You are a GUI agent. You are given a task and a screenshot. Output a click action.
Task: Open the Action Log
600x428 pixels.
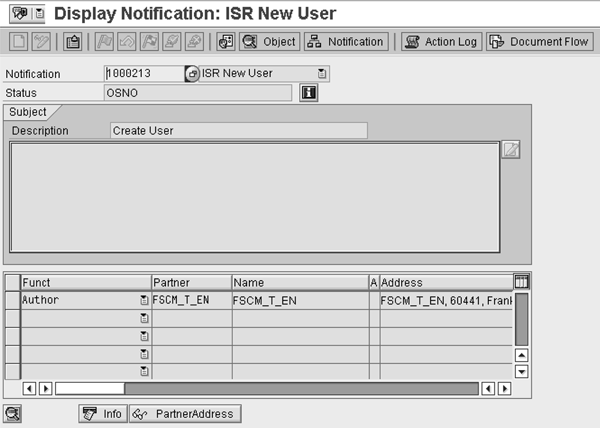[x=442, y=42]
